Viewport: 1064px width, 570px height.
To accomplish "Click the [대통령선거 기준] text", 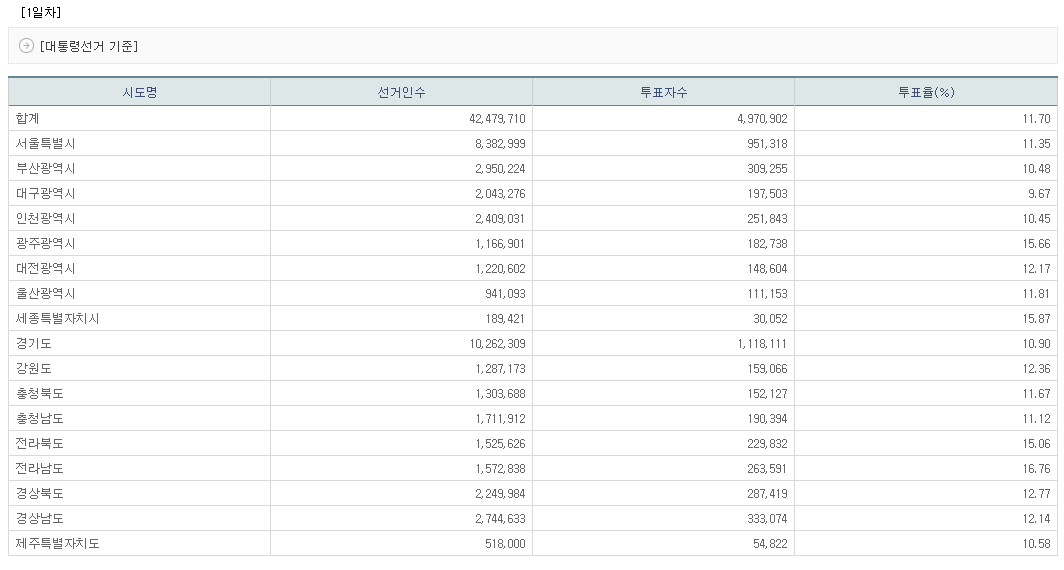I will [89, 46].
